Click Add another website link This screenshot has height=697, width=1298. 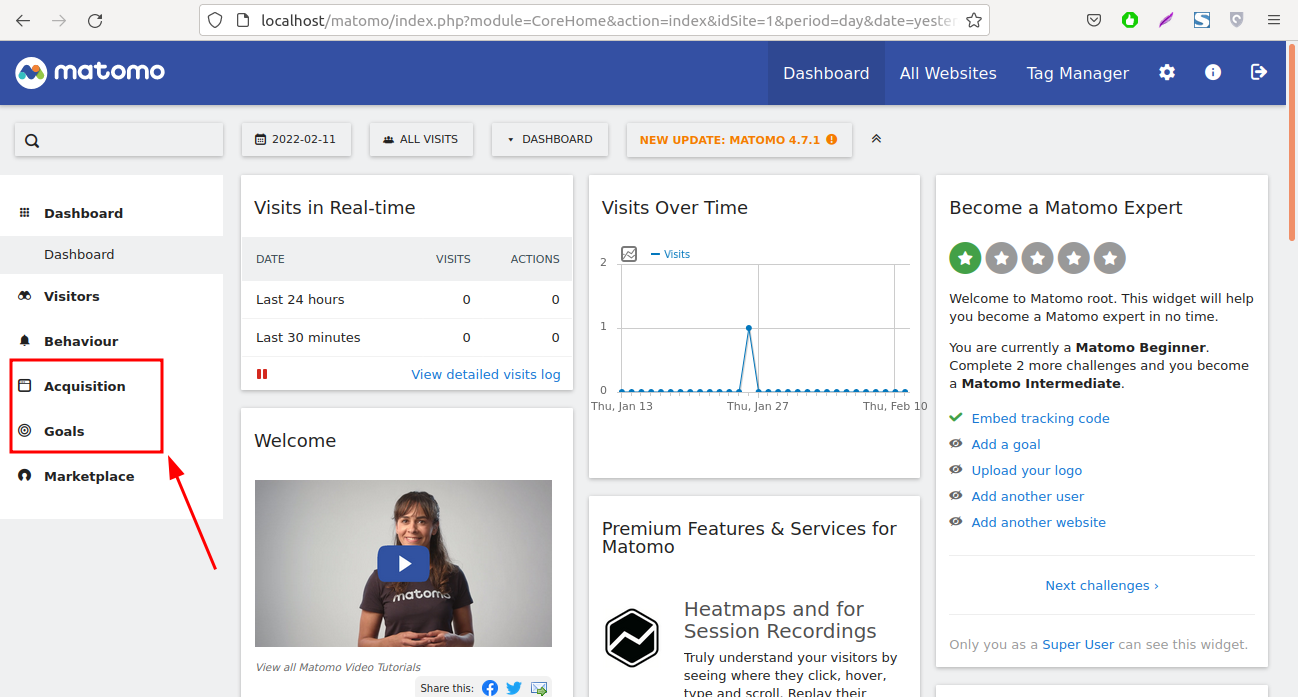[1038, 522]
